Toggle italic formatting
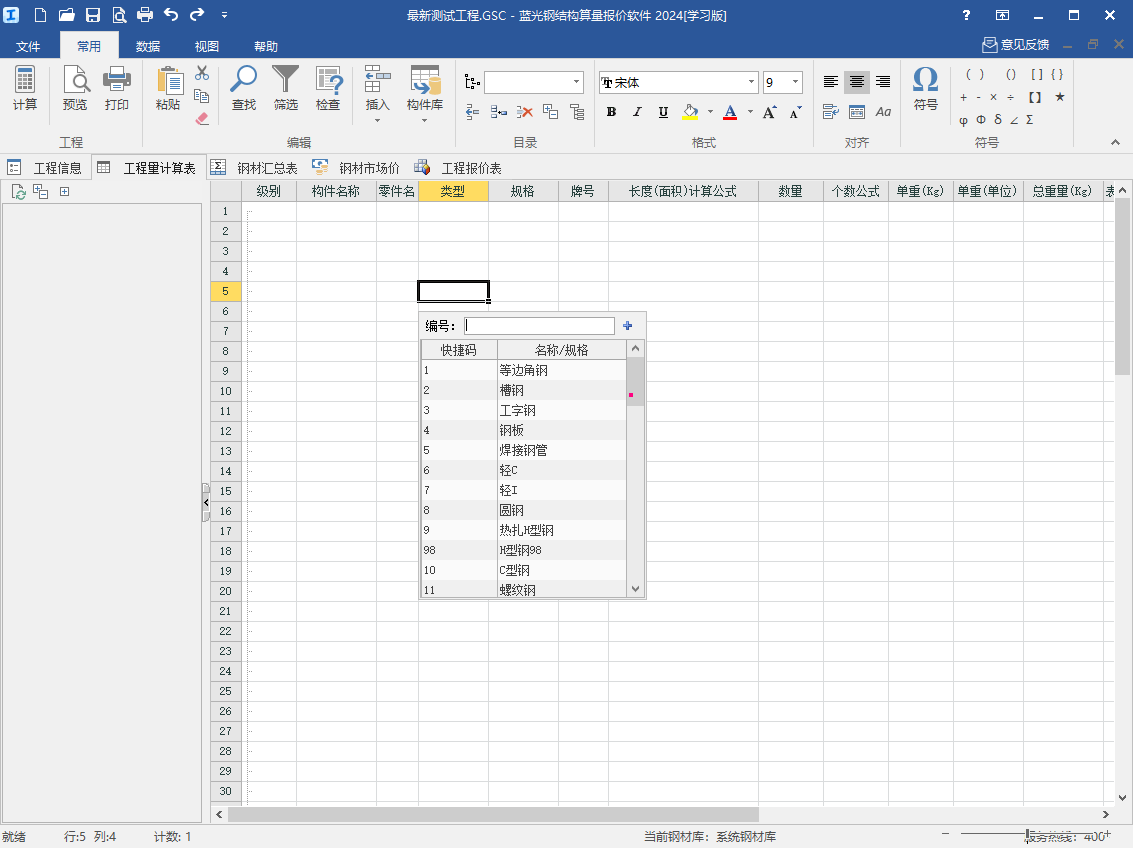 click(x=637, y=112)
